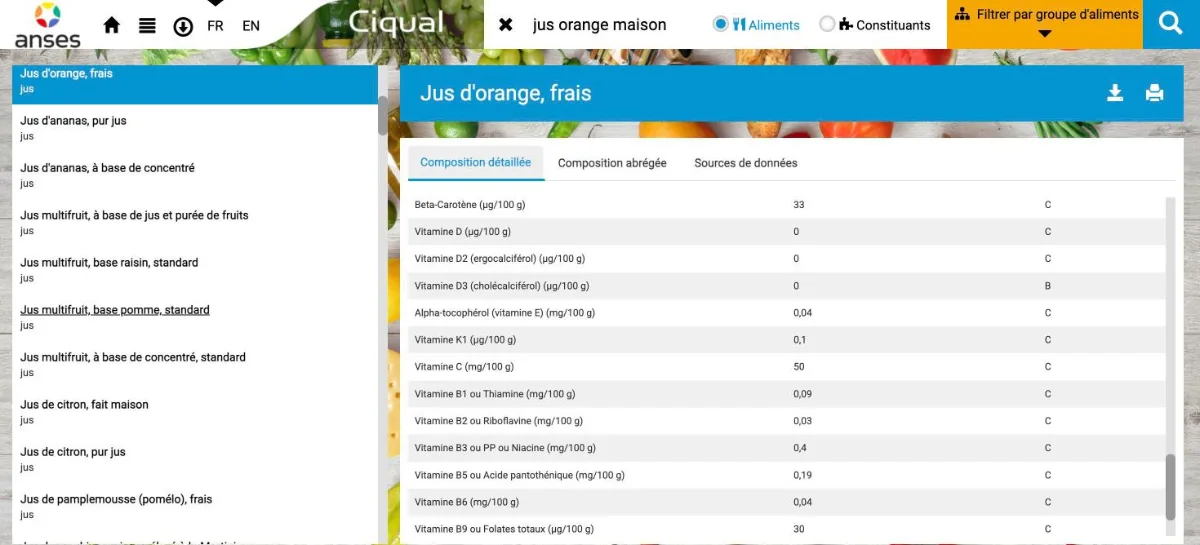Select 'Jus de citron, pur jus' result
1200x545 pixels.
click(x=194, y=459)
